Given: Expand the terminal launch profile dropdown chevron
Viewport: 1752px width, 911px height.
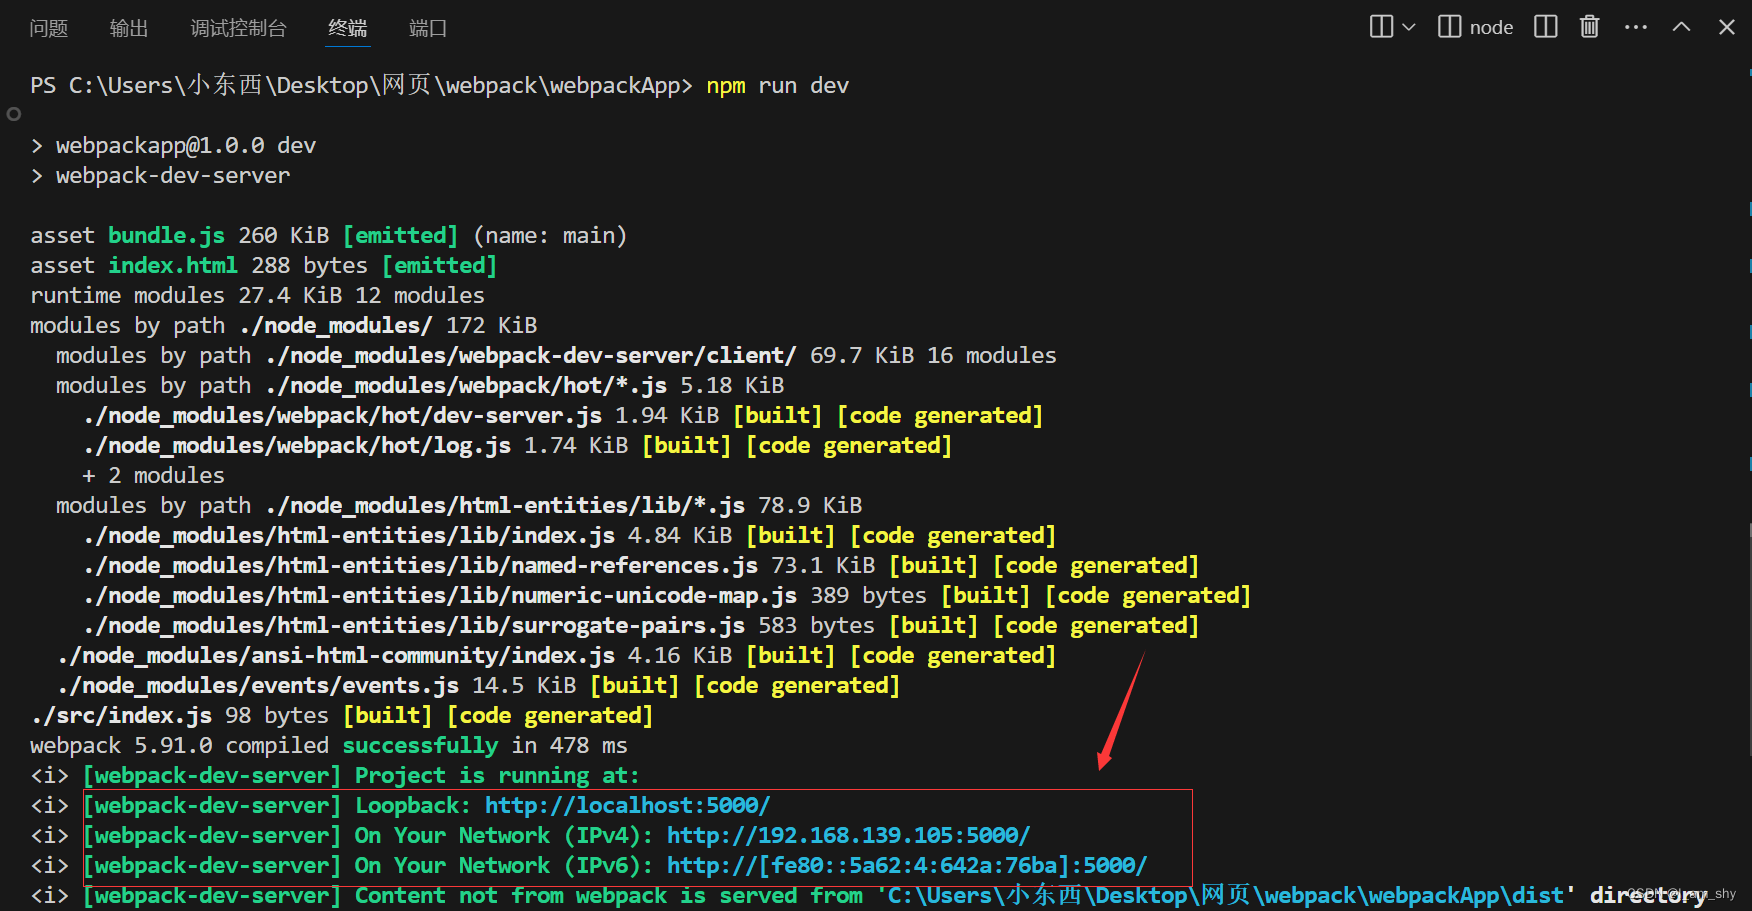Looking at the screenshot, I should point(1409,27).
